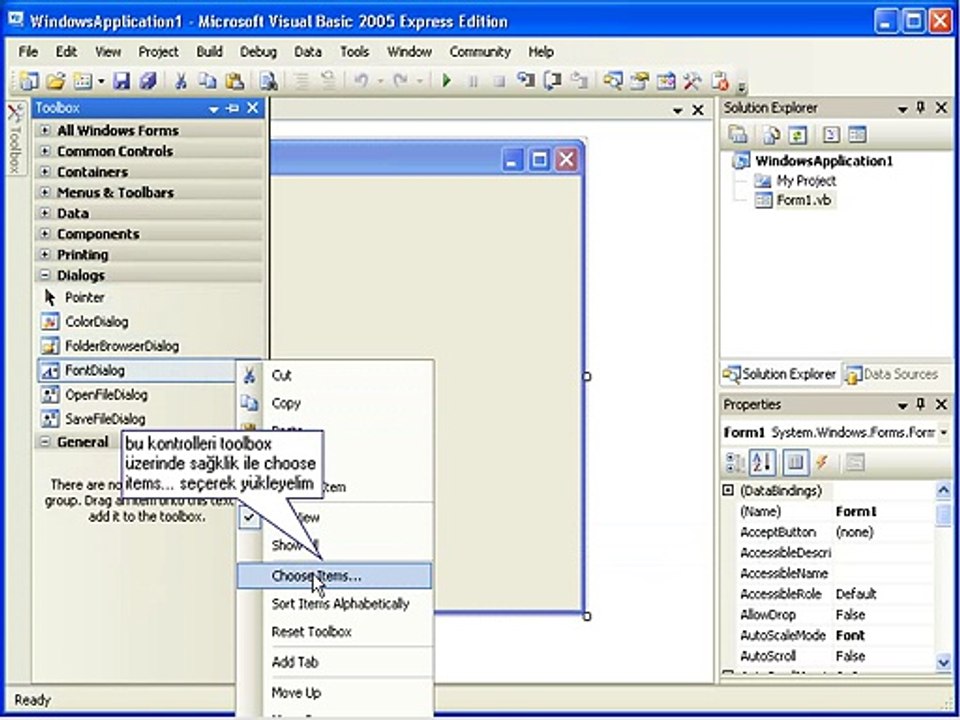The height and width of the screenshot is (720, 960).
Task: Click the Open File folder icon
Action: click(56, 81)
